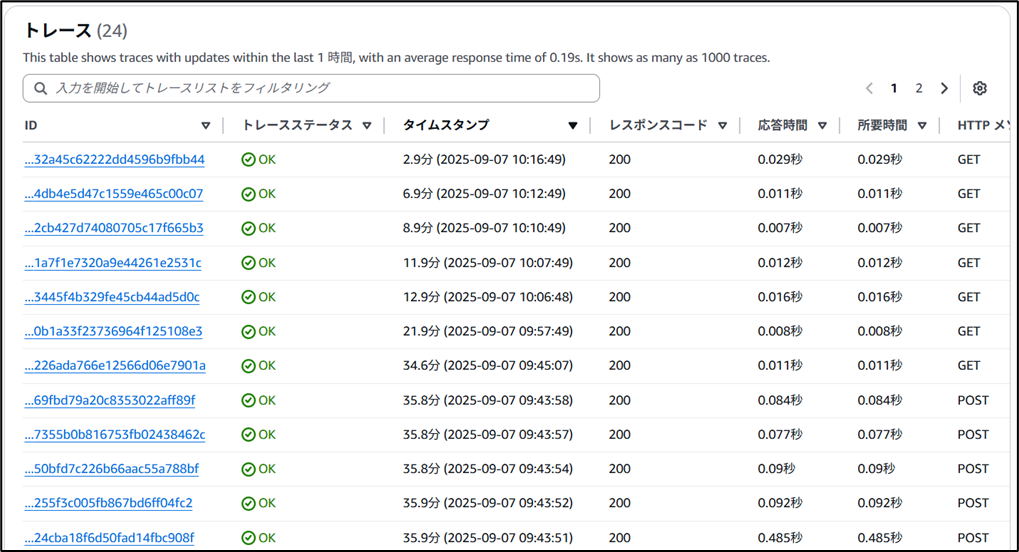The height and width of the screenshot is (552, 1019).
Task: Open trace ...69fbd79a20c8353022aff89f
Action: tap(110, 401)
